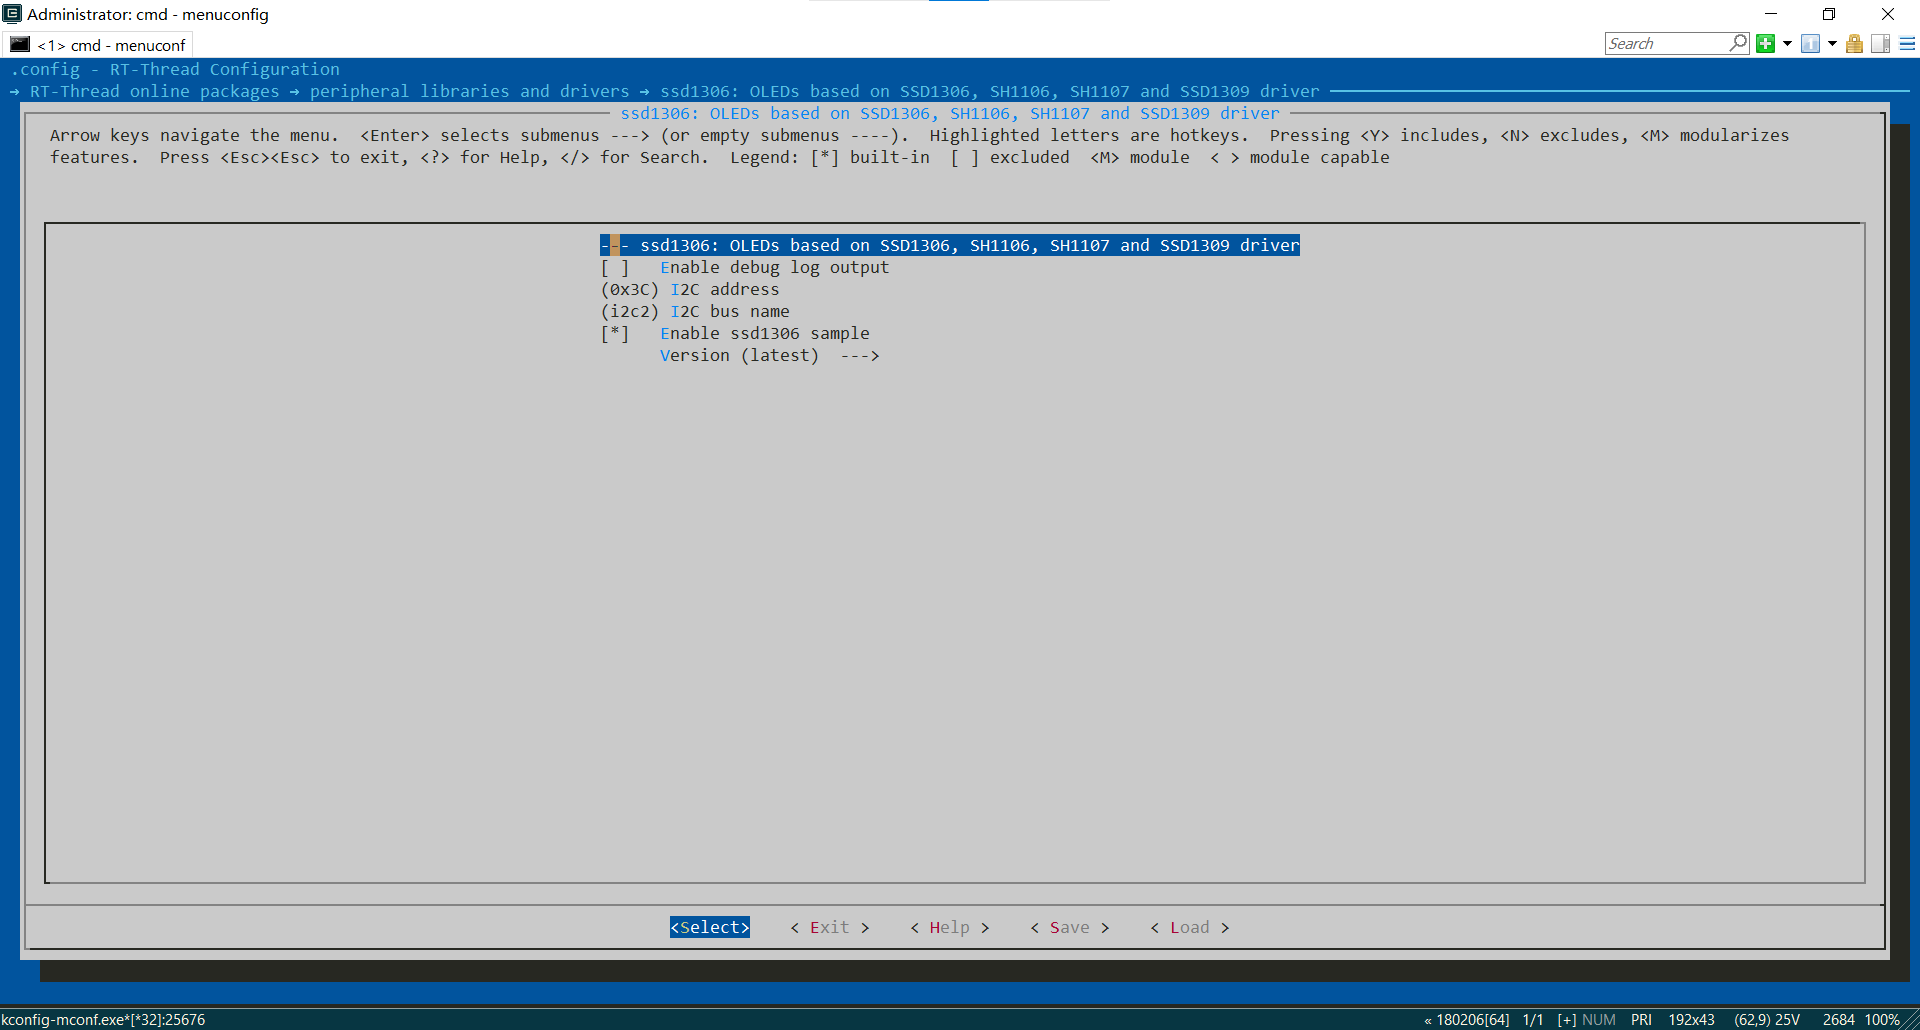Click the <Select> button
This screenshot has height=1030, width=1920.
click(710, 928)
